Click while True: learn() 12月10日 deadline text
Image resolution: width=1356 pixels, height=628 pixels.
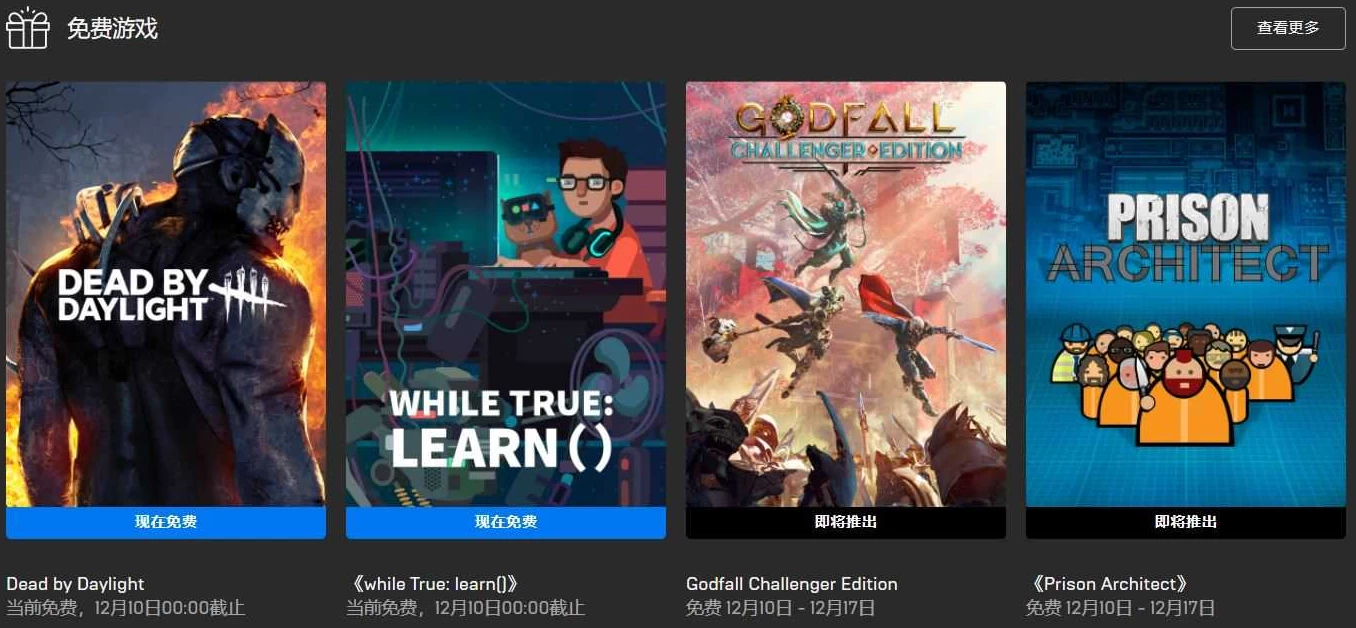465,608
